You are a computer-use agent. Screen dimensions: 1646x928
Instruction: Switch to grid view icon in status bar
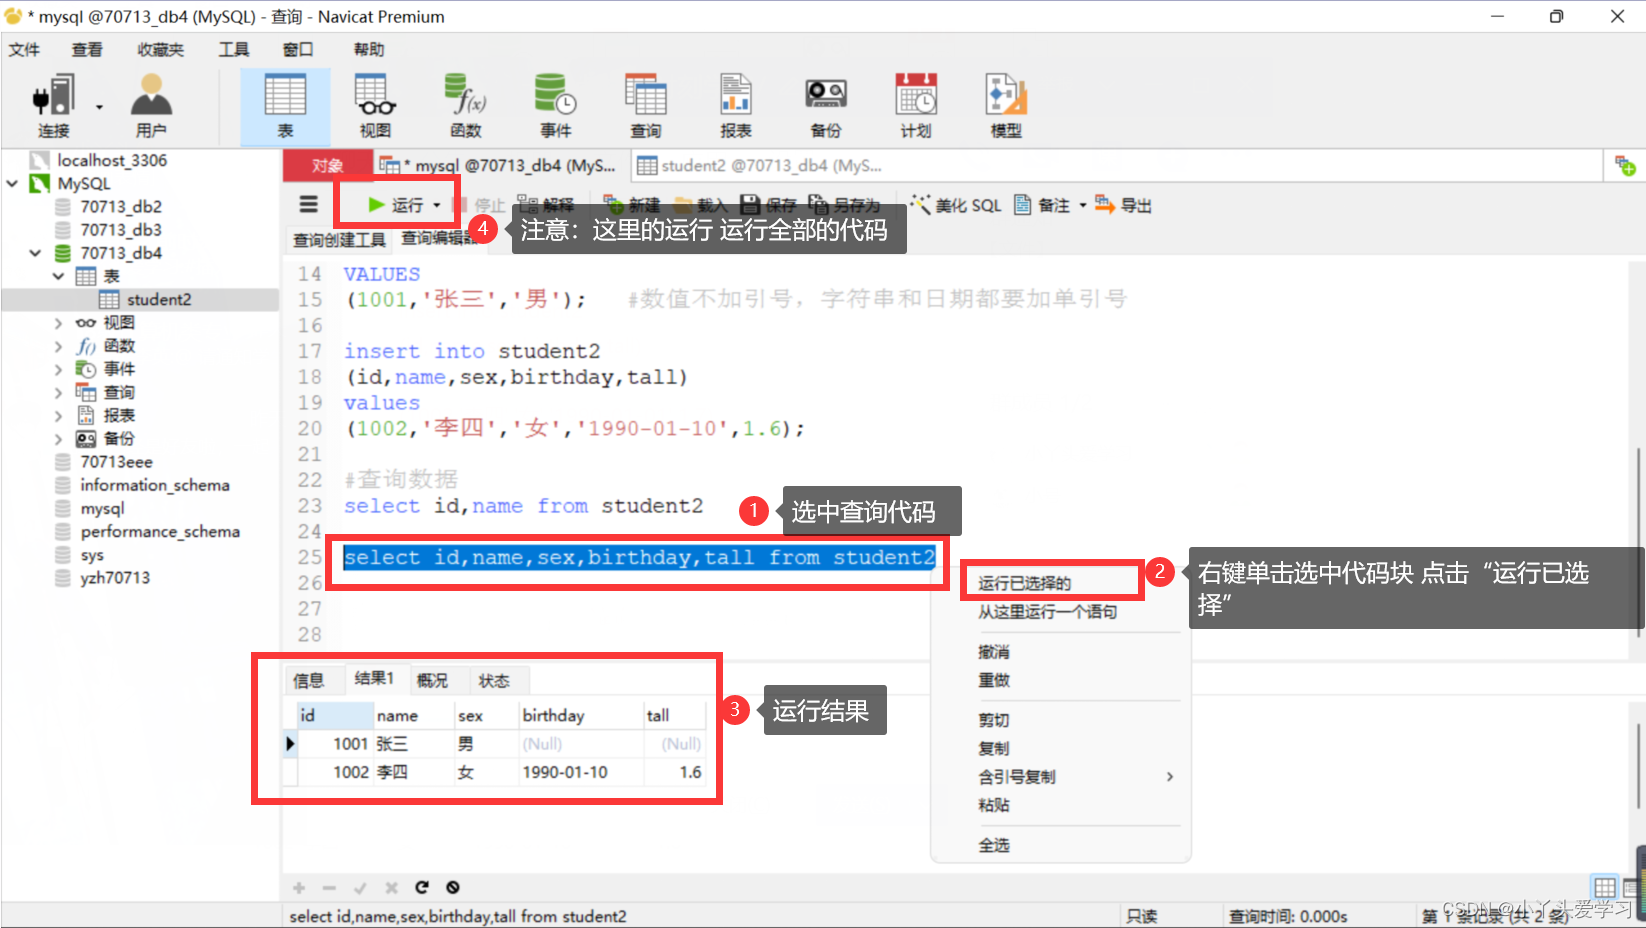coord(1605,887)
